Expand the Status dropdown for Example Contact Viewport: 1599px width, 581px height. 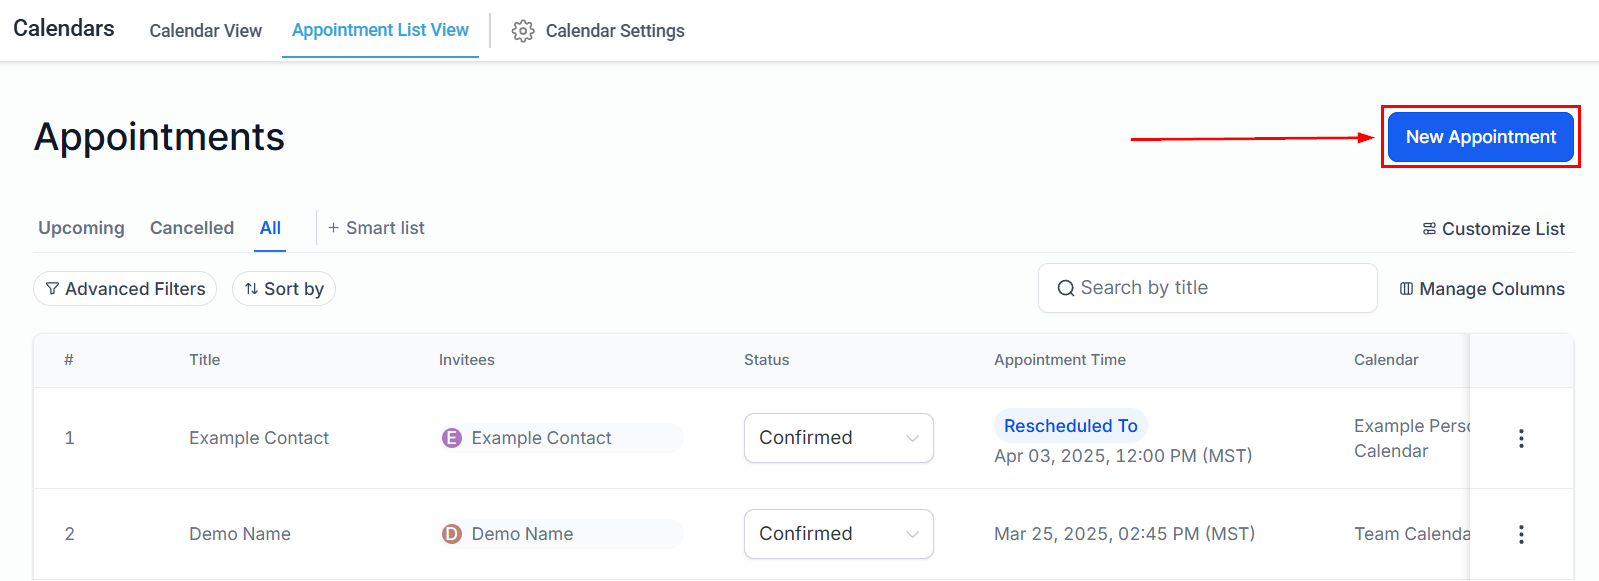[x=839, y=438]
